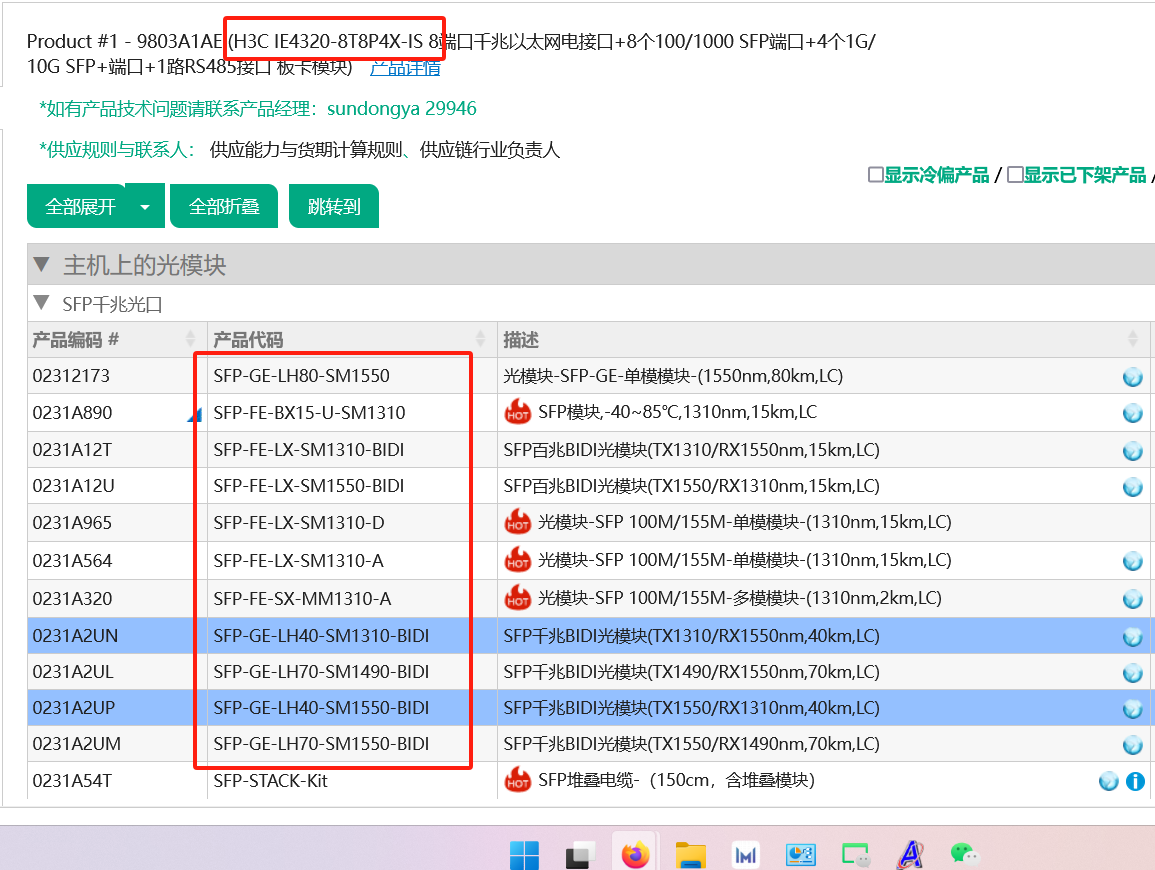1155x870 pixels.
Task: Collapse the 主机上的光模块 section
Action: [42, 264]
